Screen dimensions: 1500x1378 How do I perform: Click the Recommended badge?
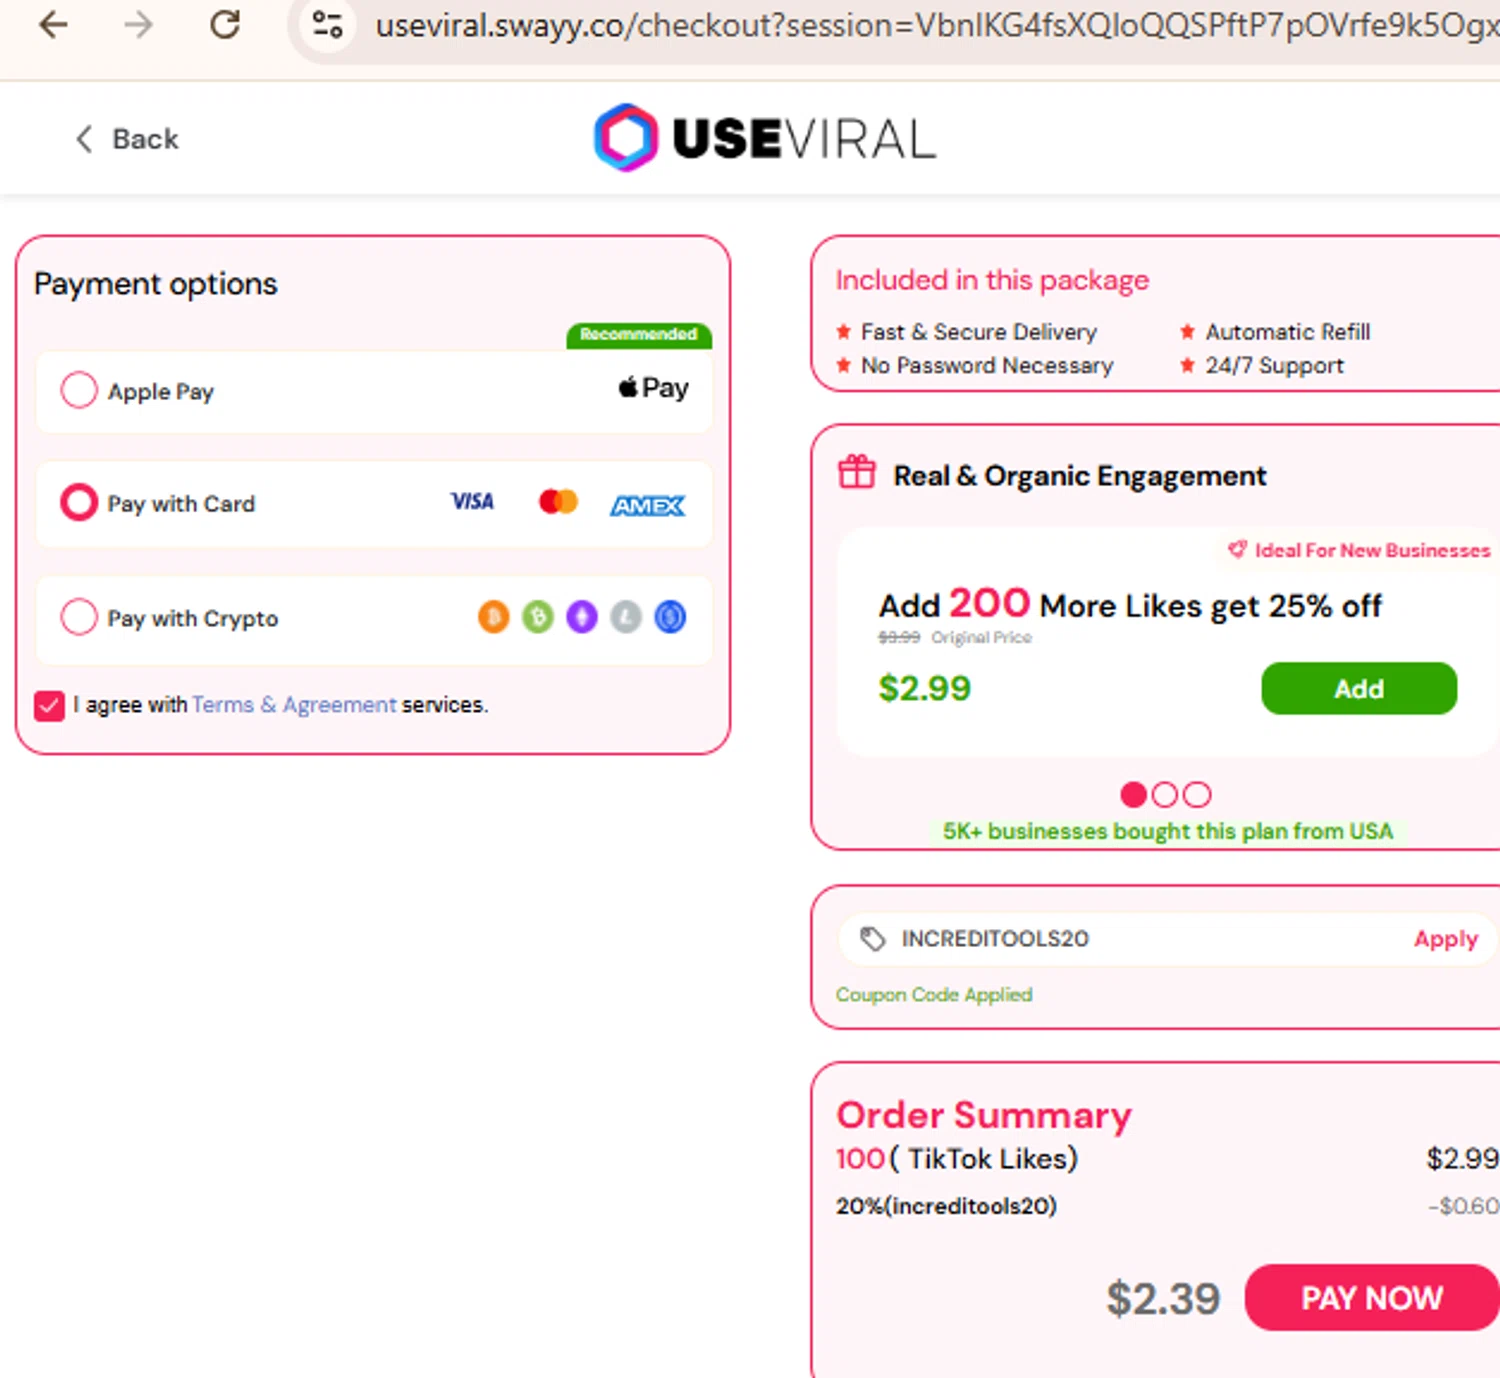point(639,335)
